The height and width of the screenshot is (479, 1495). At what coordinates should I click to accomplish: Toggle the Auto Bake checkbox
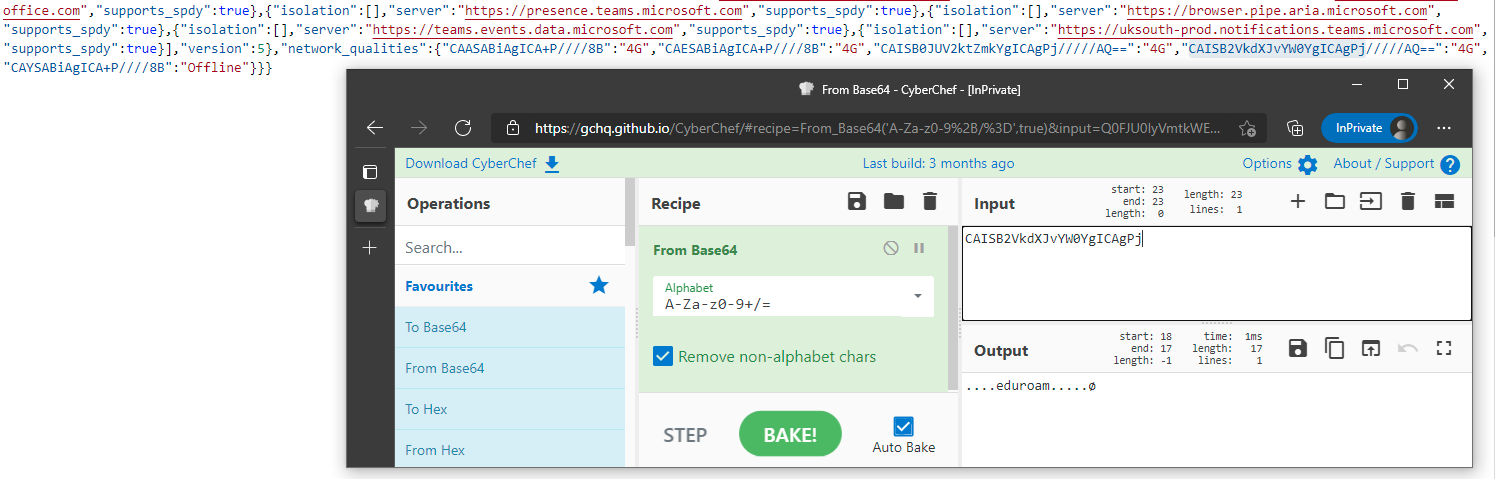(904, 427)
